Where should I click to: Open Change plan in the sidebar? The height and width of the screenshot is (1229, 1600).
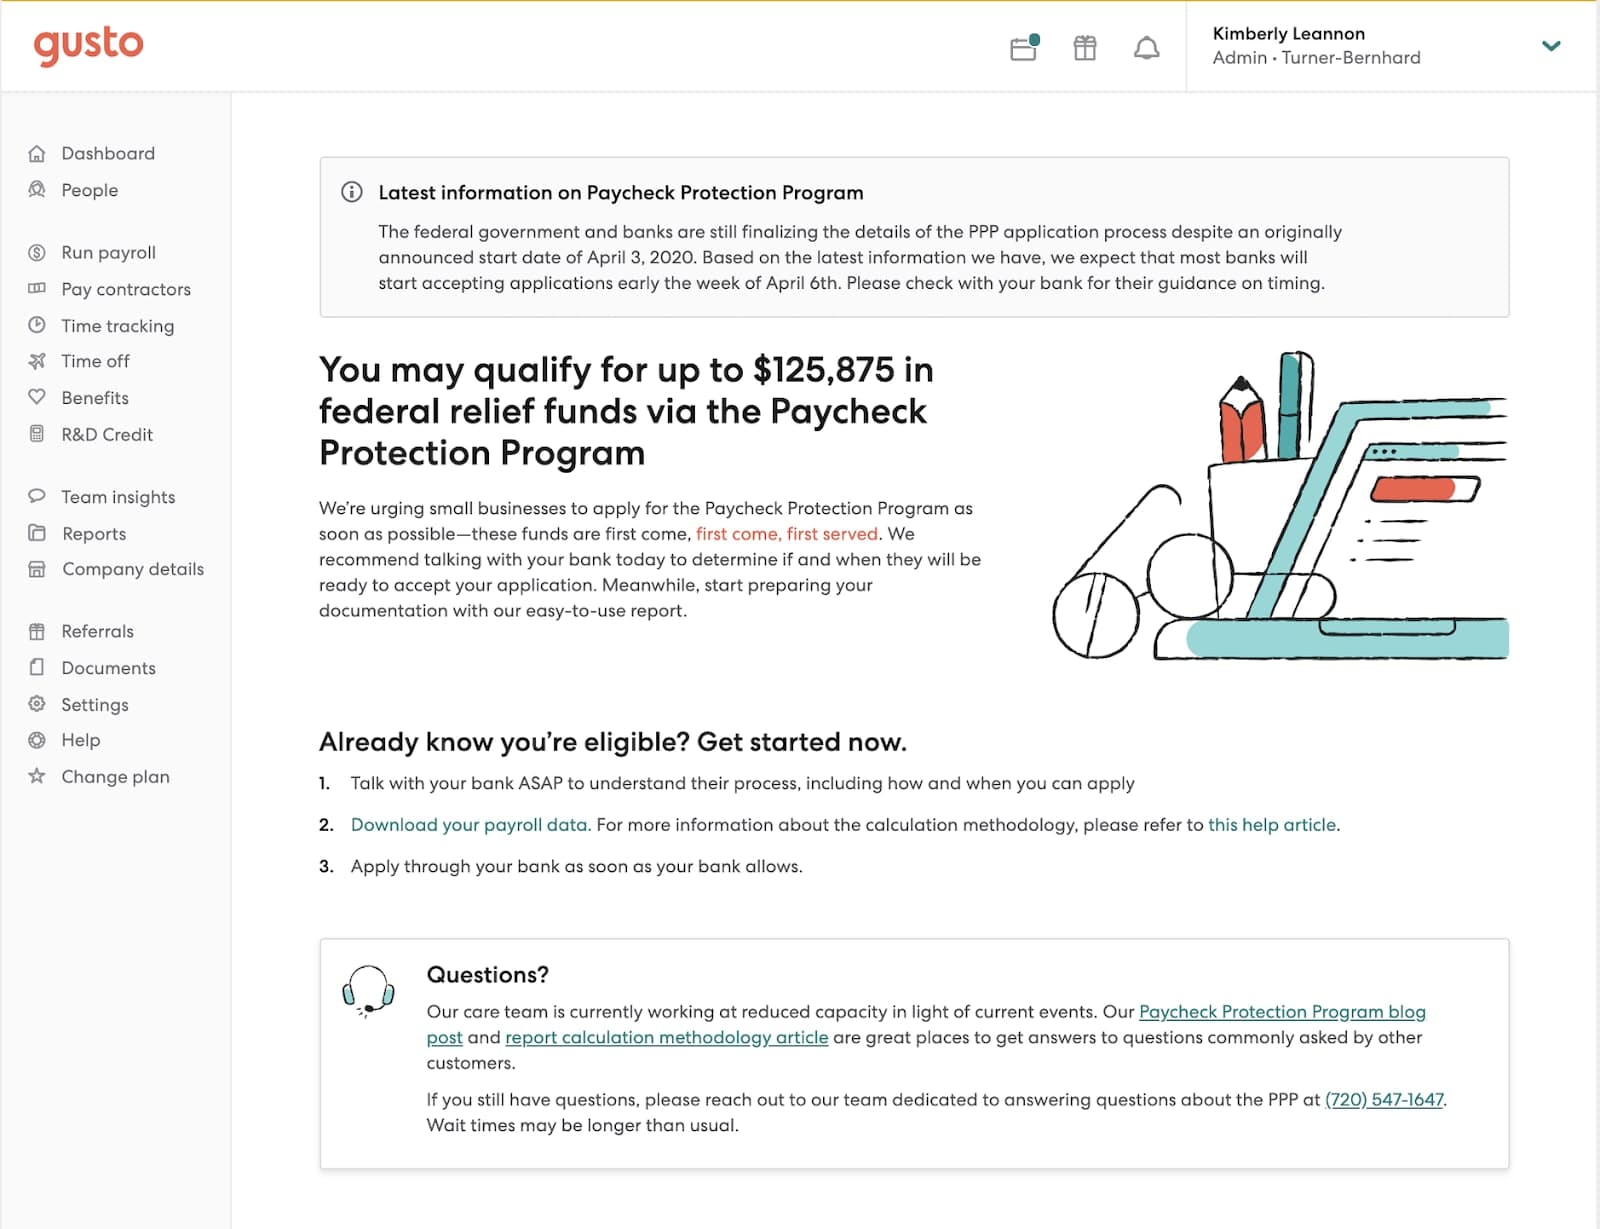tap(116, 777)
